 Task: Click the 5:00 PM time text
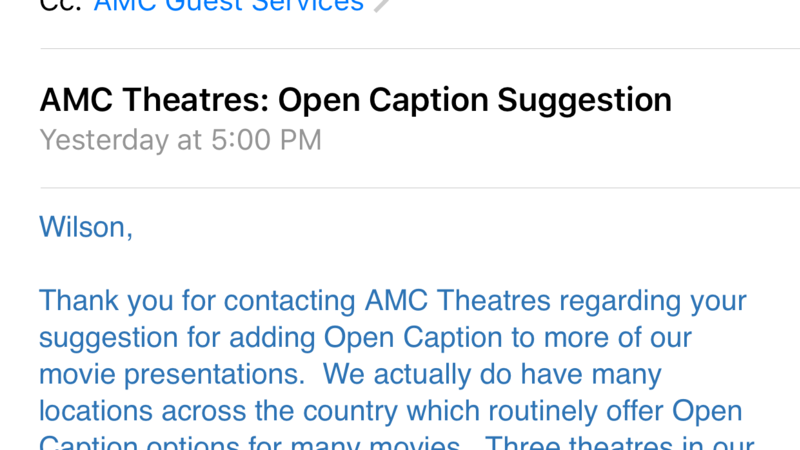264,140
